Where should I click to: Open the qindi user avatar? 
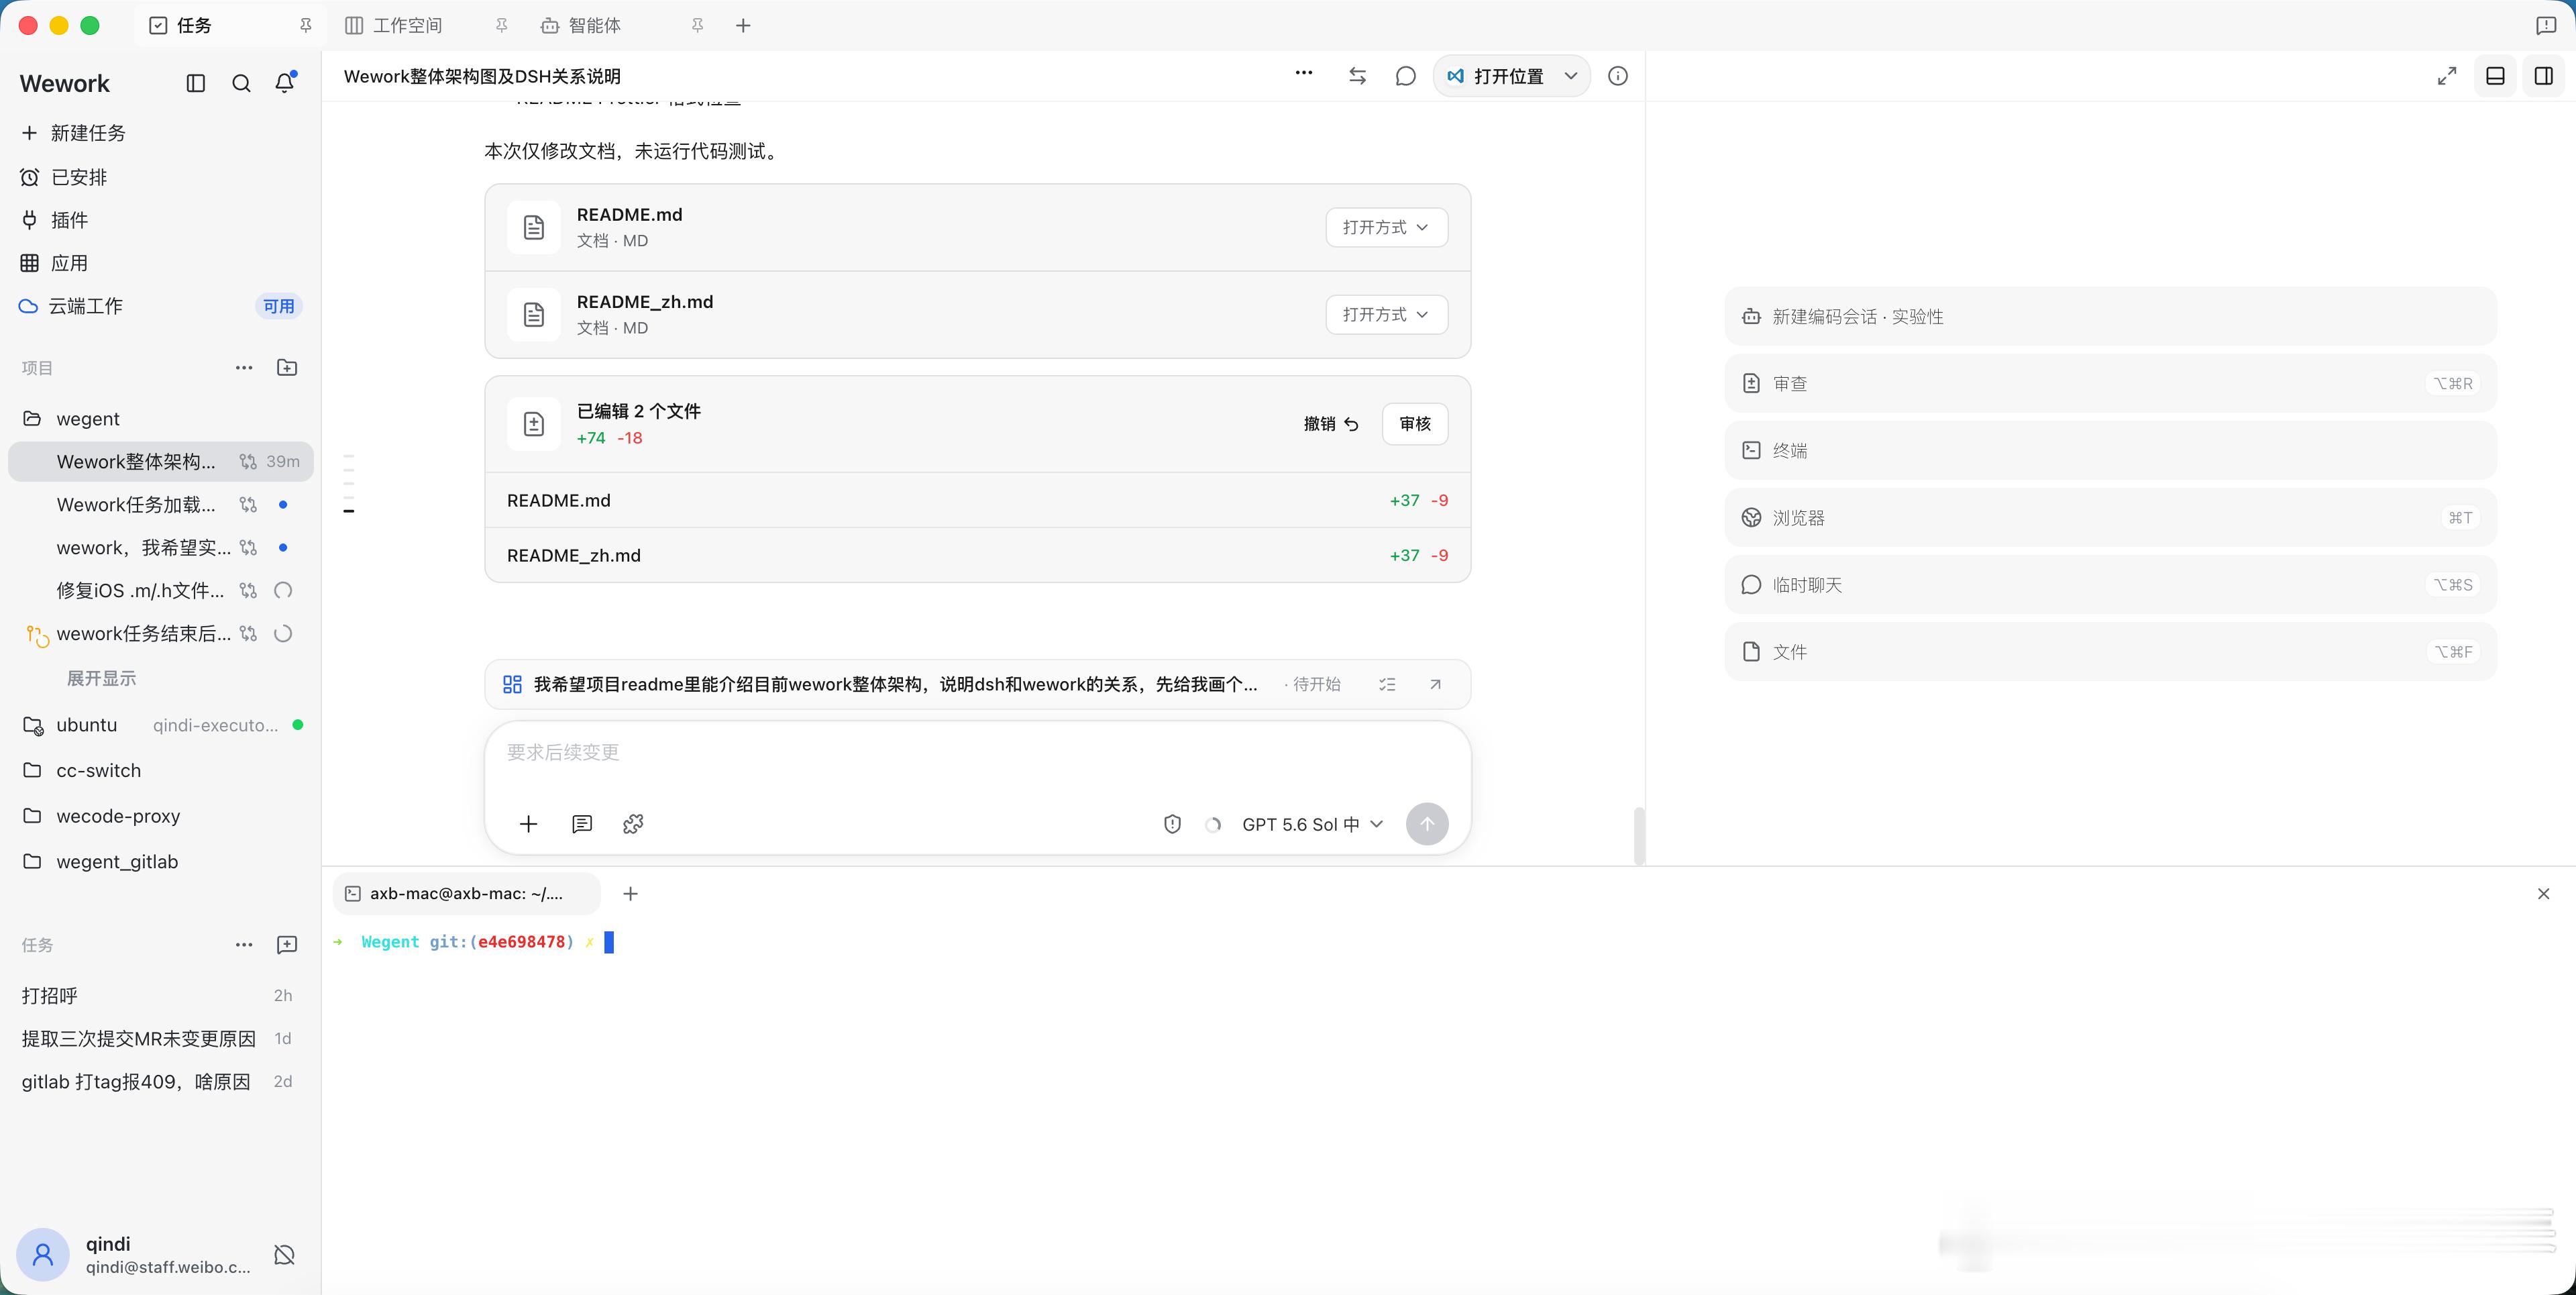click(x=43, y=1254)
